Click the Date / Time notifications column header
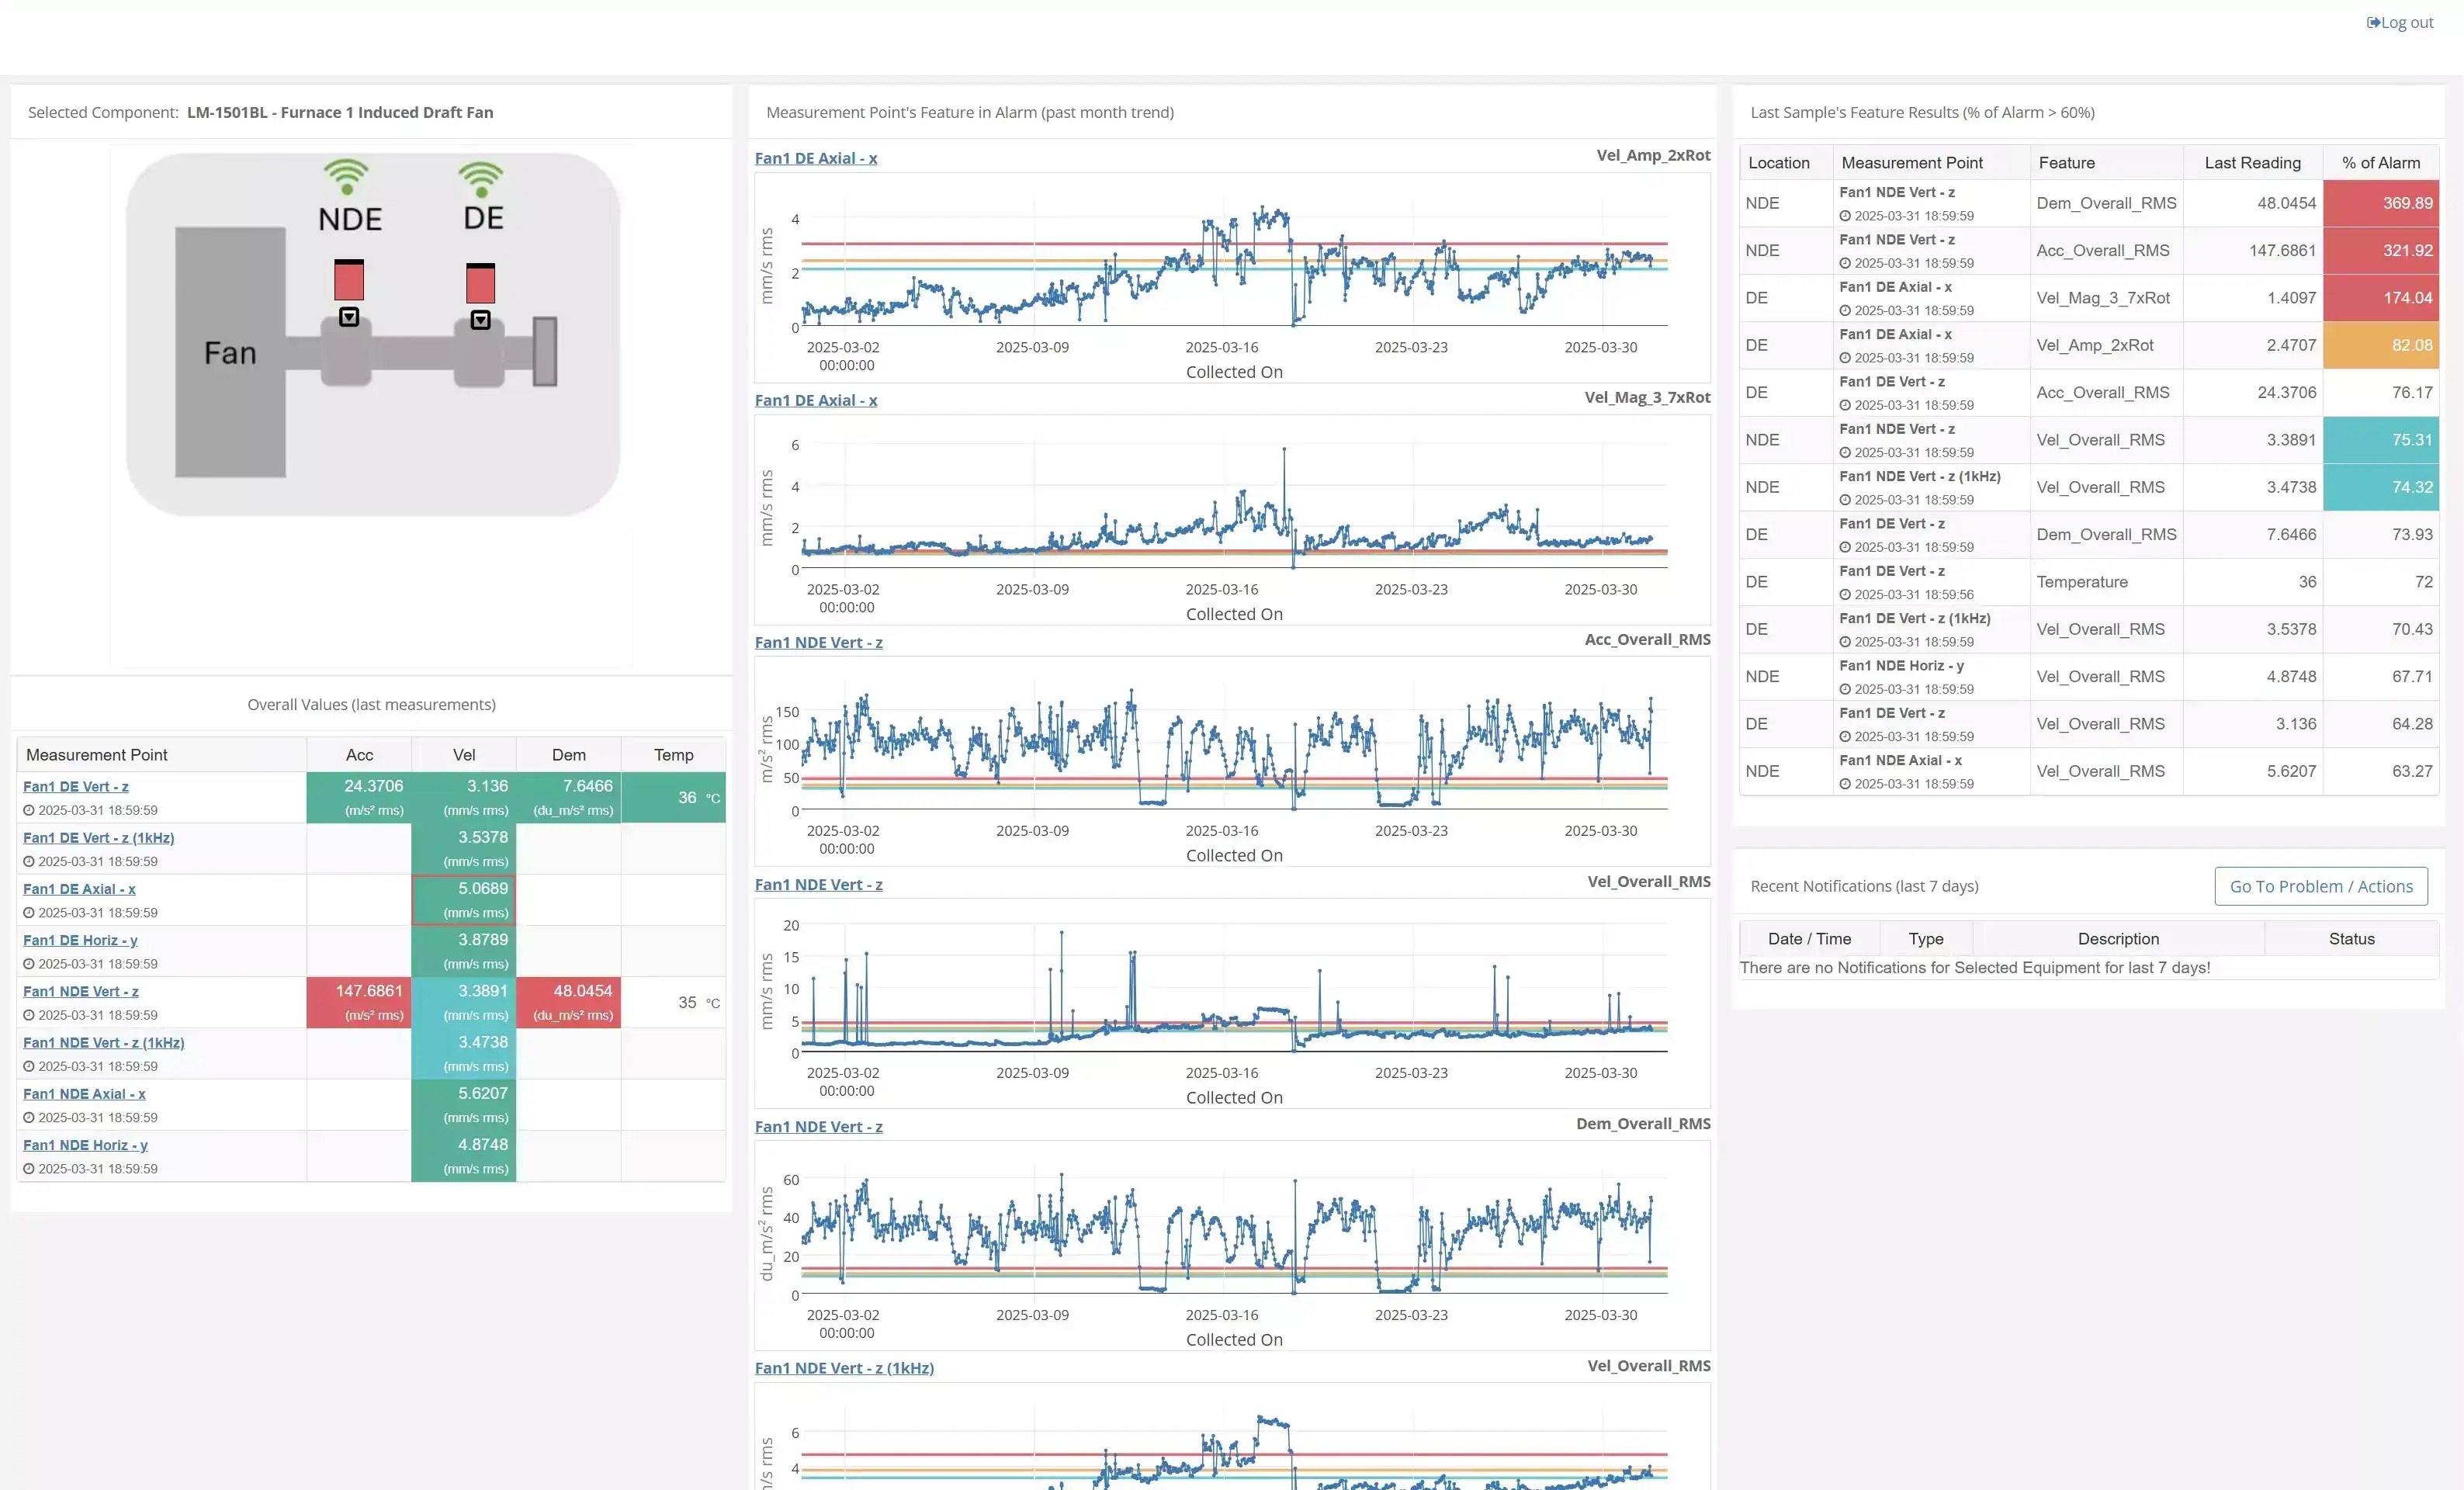Image resolution: width=2464 pixels, height=1490 pixels. pos(1809,939)
